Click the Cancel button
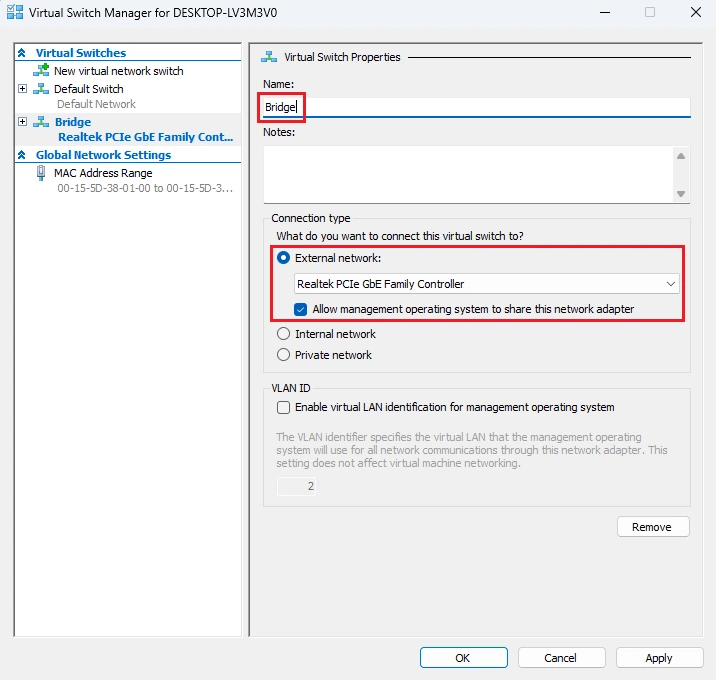The image size is (716, 680). pyautogui.click(x=561, y=658)
